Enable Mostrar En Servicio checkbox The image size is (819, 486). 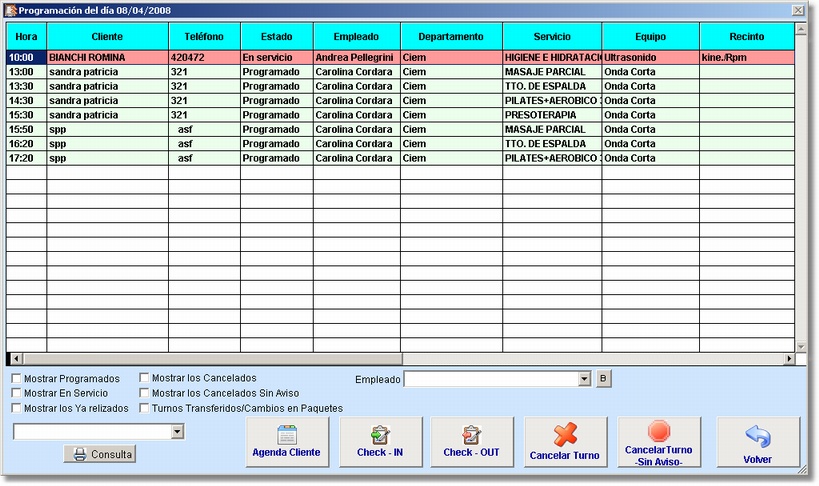pyautogui.click(x=16, y=393)
